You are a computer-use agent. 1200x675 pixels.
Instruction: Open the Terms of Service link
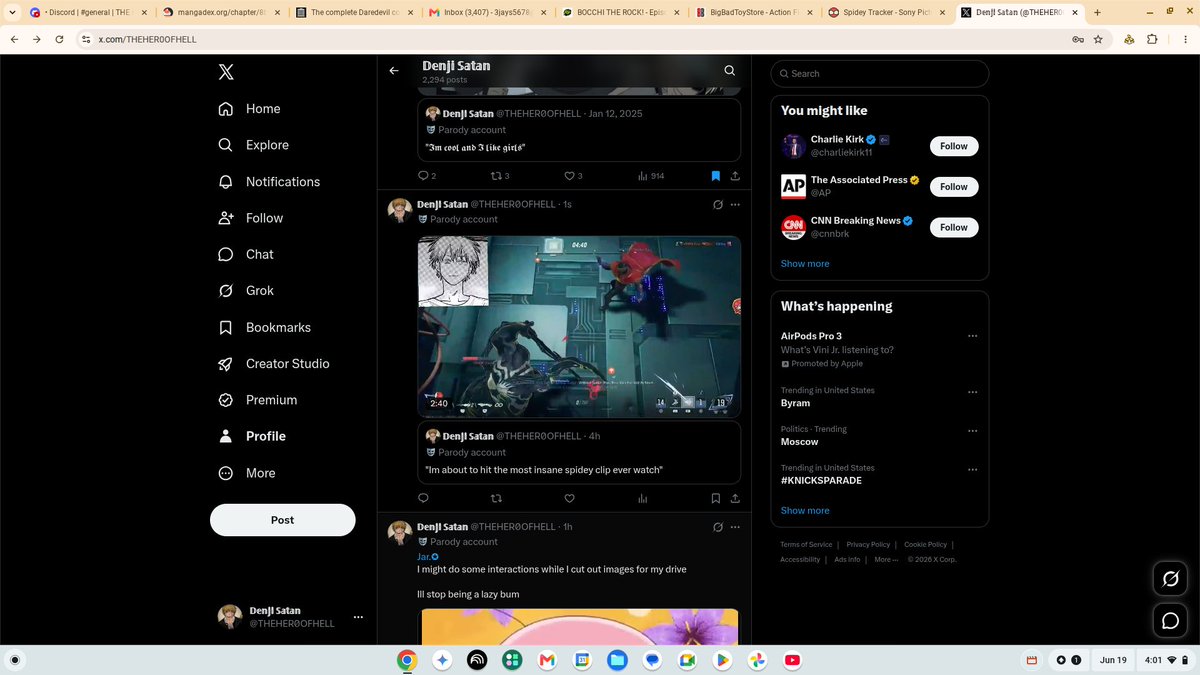click(806, 545)
